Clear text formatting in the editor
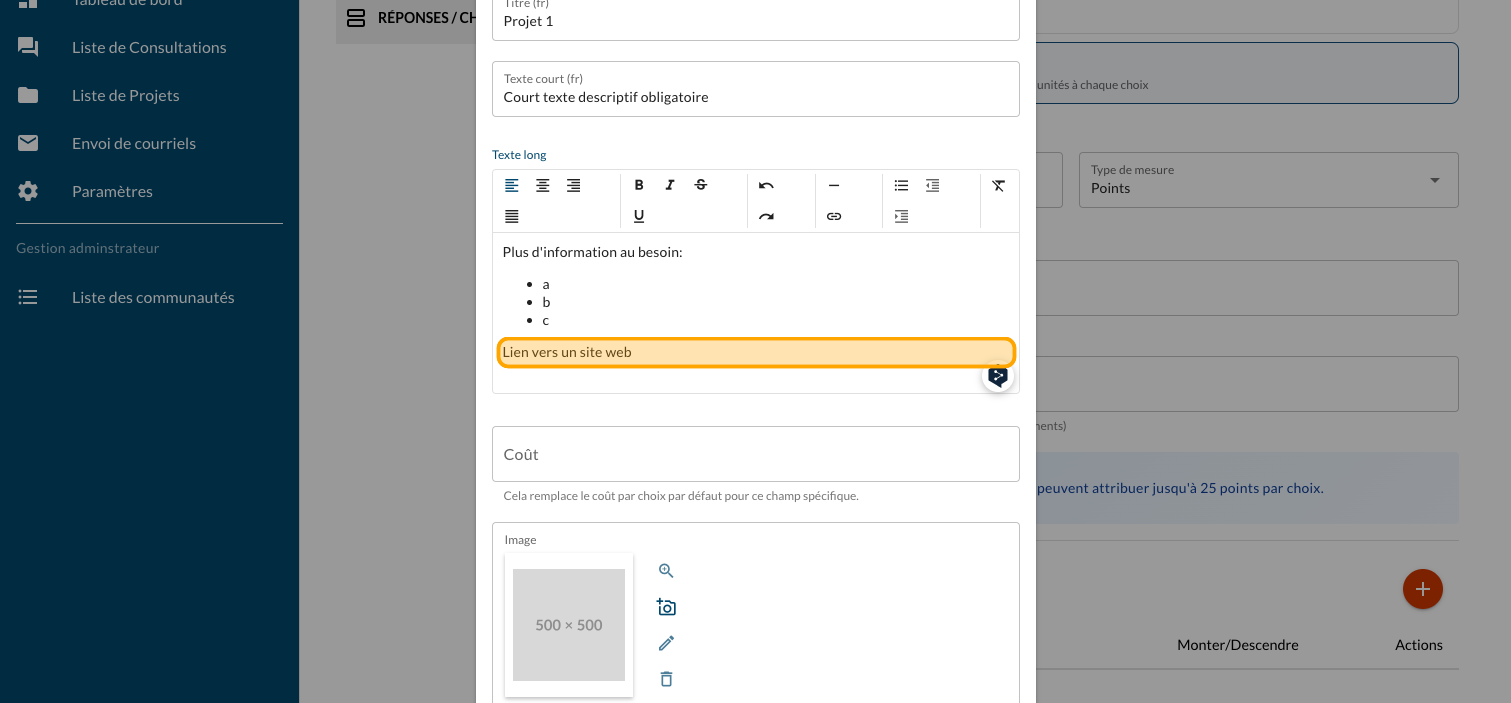The width and height of the screenshot is (1511, 703). tap(998, 185)
